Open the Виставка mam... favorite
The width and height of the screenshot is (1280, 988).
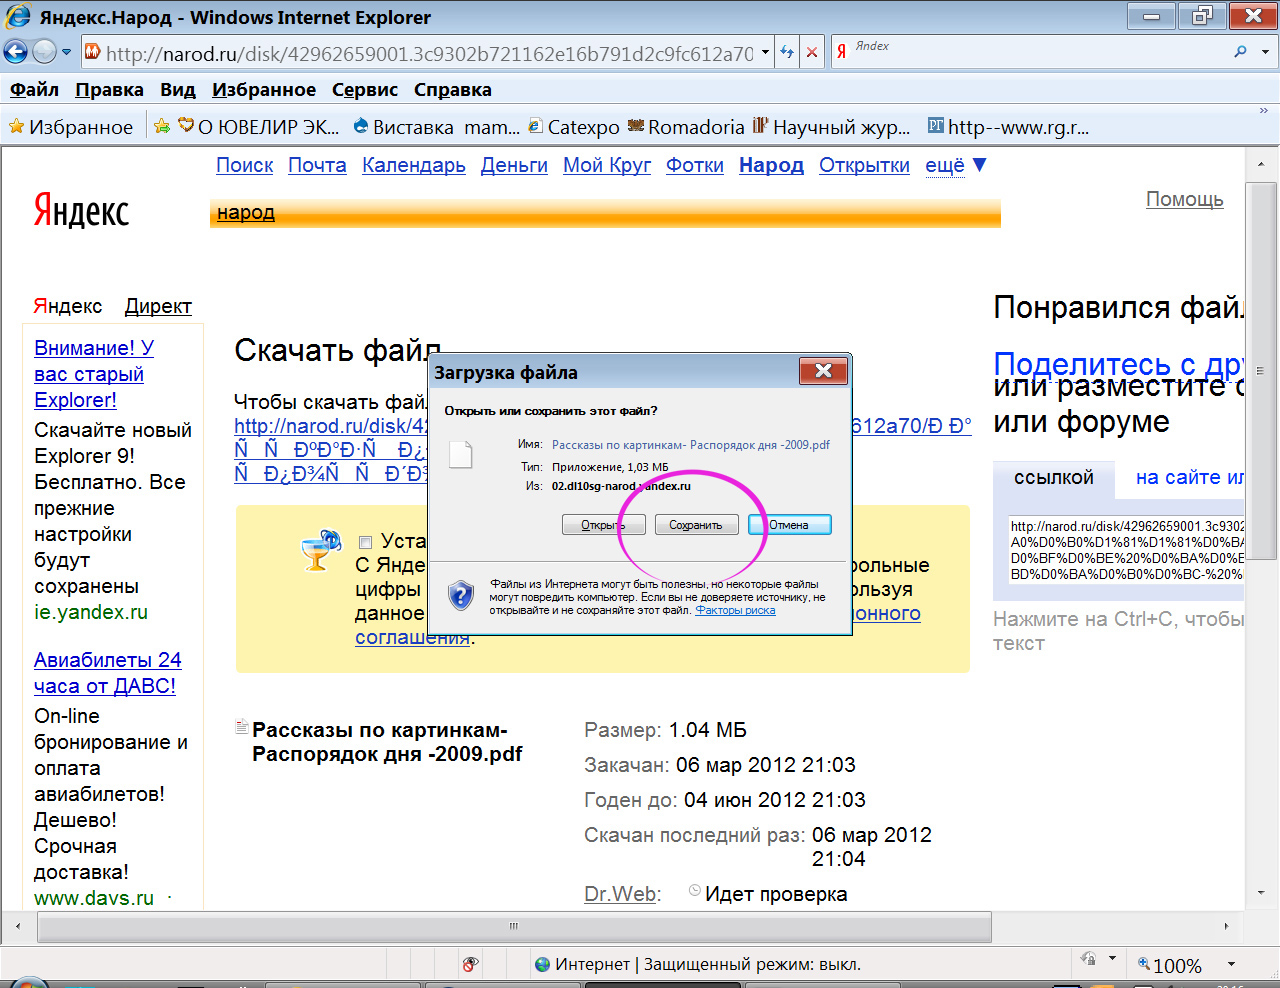[x=436, y=127]
